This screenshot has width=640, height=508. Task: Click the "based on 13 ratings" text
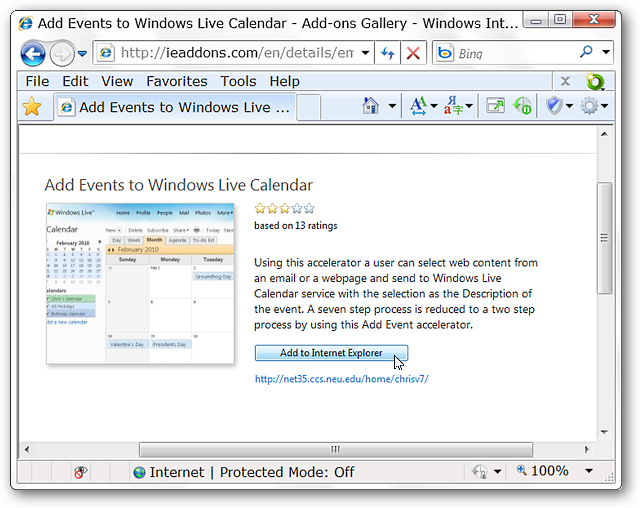296,226
